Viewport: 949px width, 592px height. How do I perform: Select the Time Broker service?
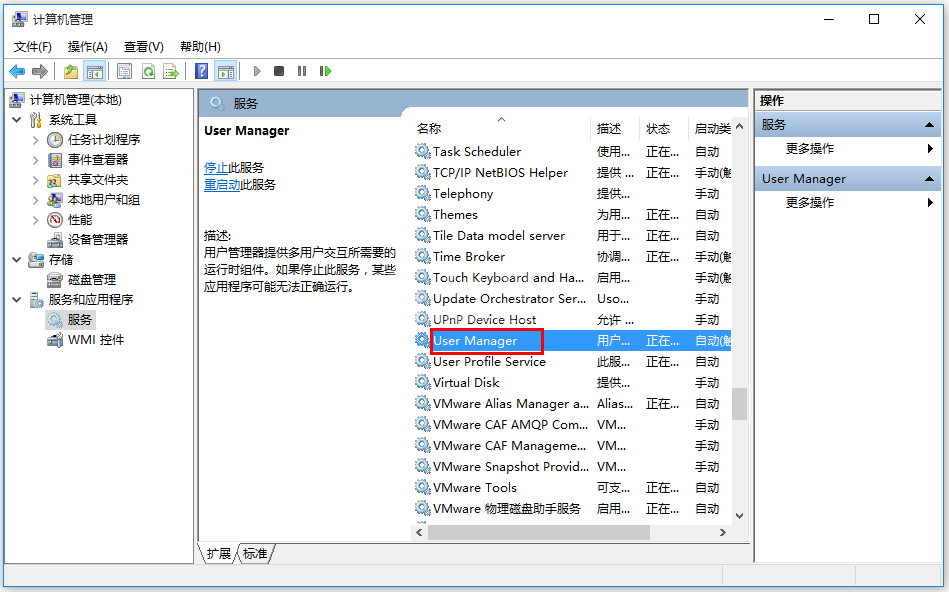[x=572, y=257]
